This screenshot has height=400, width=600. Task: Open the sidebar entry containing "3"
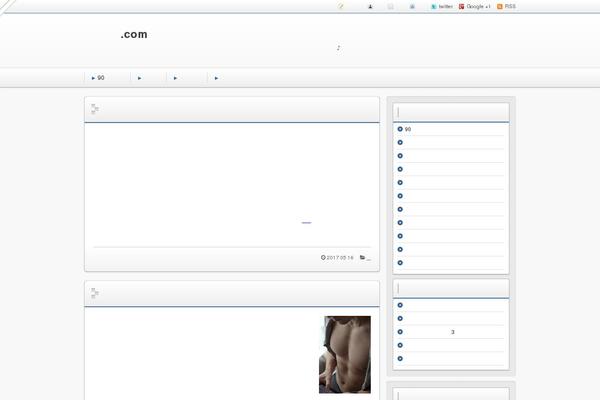(x=451, y=332)
